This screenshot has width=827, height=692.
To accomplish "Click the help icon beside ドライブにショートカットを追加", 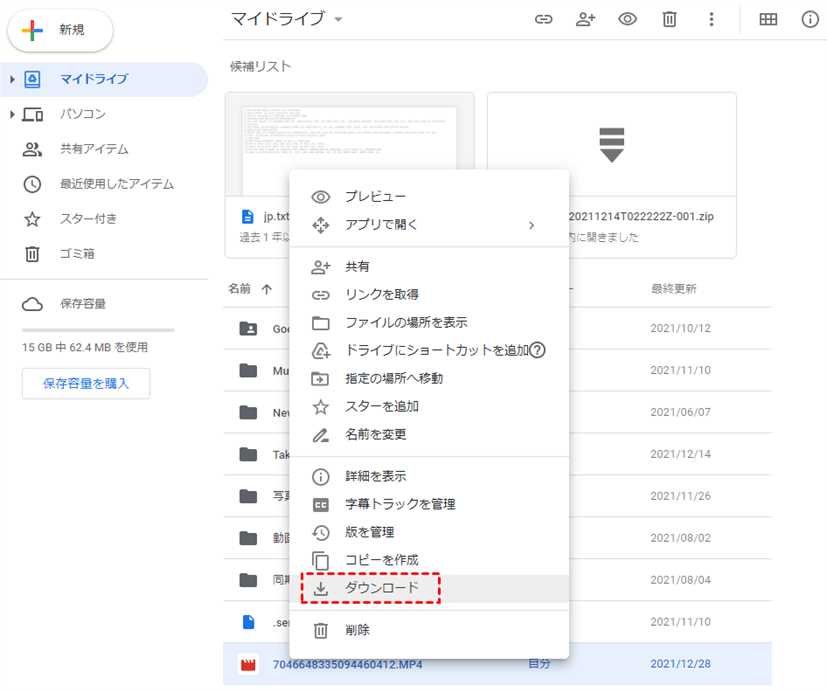I will [x=537, y=350].
